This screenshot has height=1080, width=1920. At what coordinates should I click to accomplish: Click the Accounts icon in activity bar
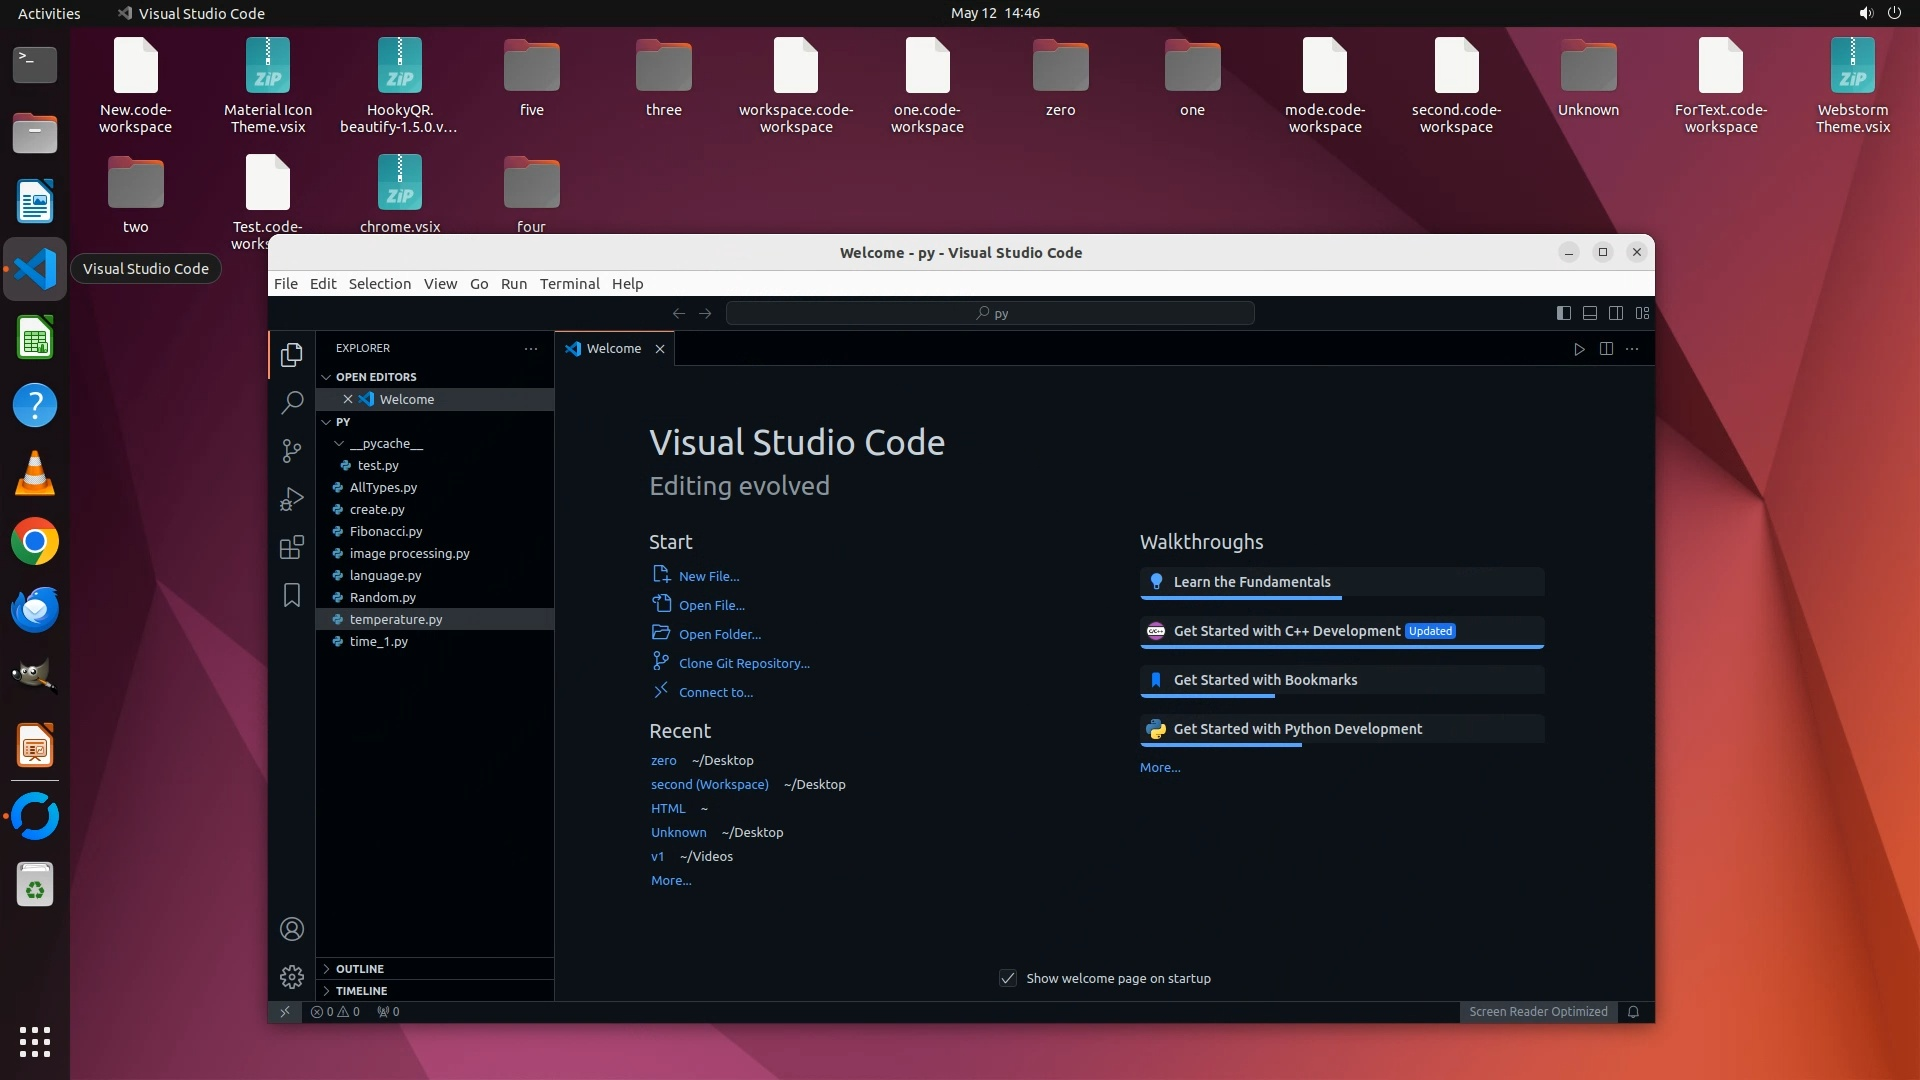[x=291, y=929]
